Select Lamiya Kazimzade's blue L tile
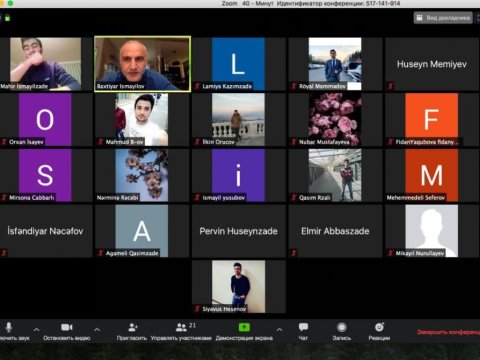The height and width of the screenshot is (360, 480). pos(238,64)
